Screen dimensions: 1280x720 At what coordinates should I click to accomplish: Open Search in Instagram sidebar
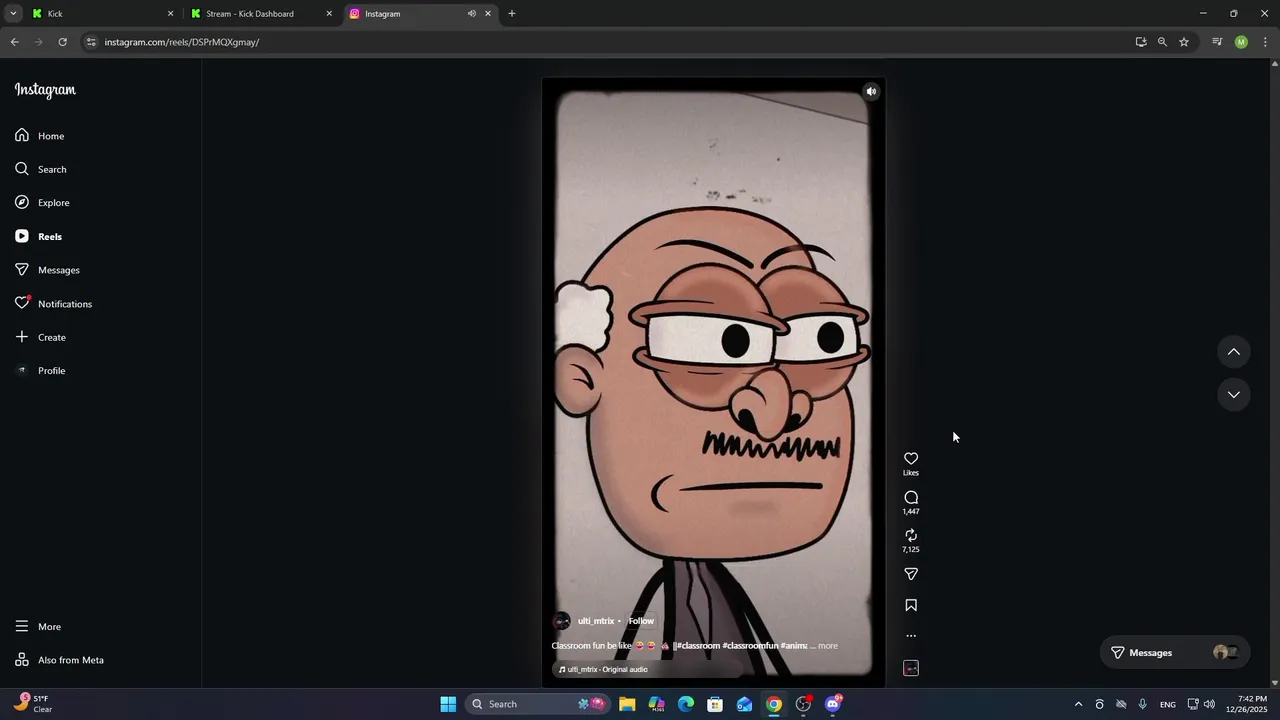coord(41,169)
